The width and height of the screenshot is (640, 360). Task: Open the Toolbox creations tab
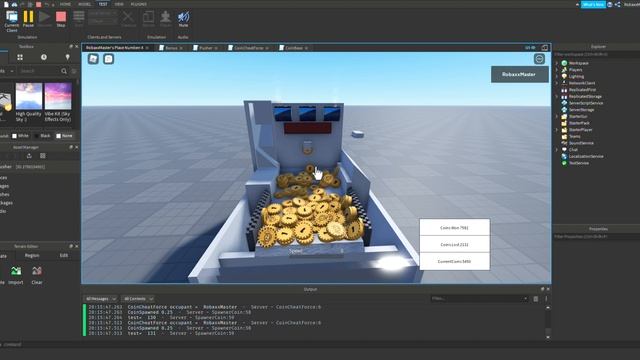(x=67, y=58)
